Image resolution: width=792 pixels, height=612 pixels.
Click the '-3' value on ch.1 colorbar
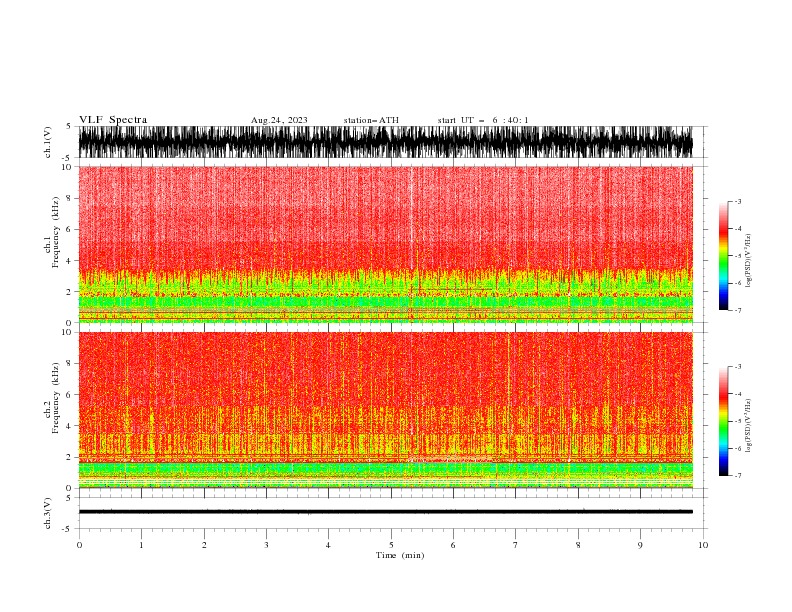737,201
